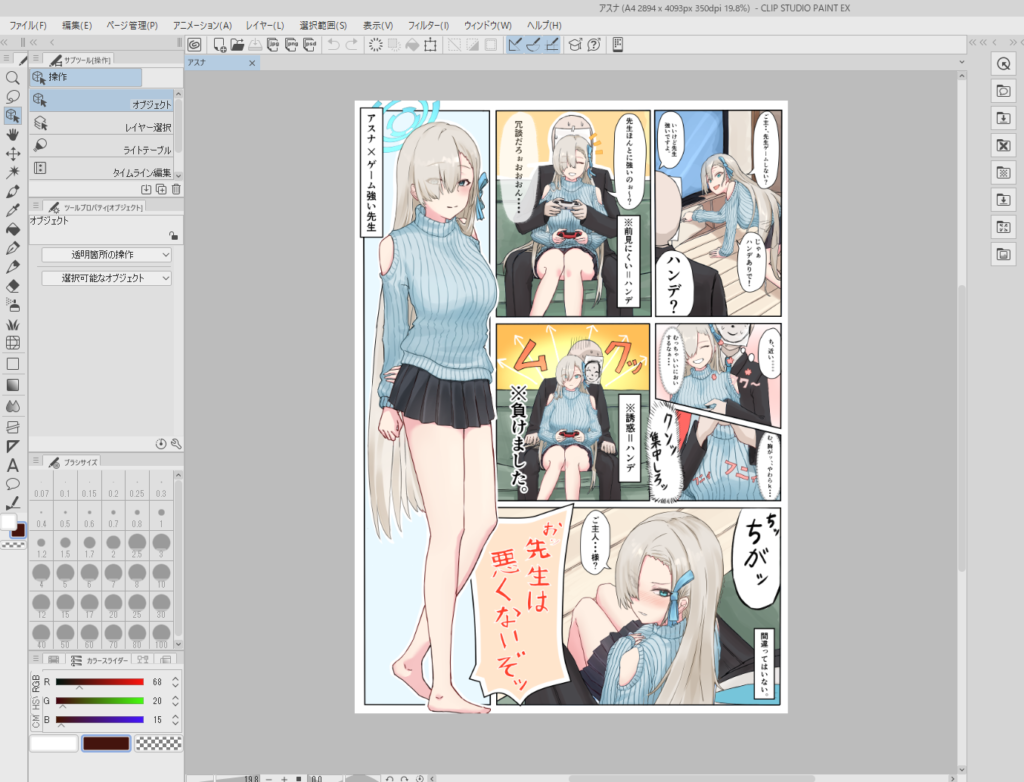Viewport: 1024px width, 782px height.
Task: Export as PSD from toolbar
Action: tap(310, 44)
